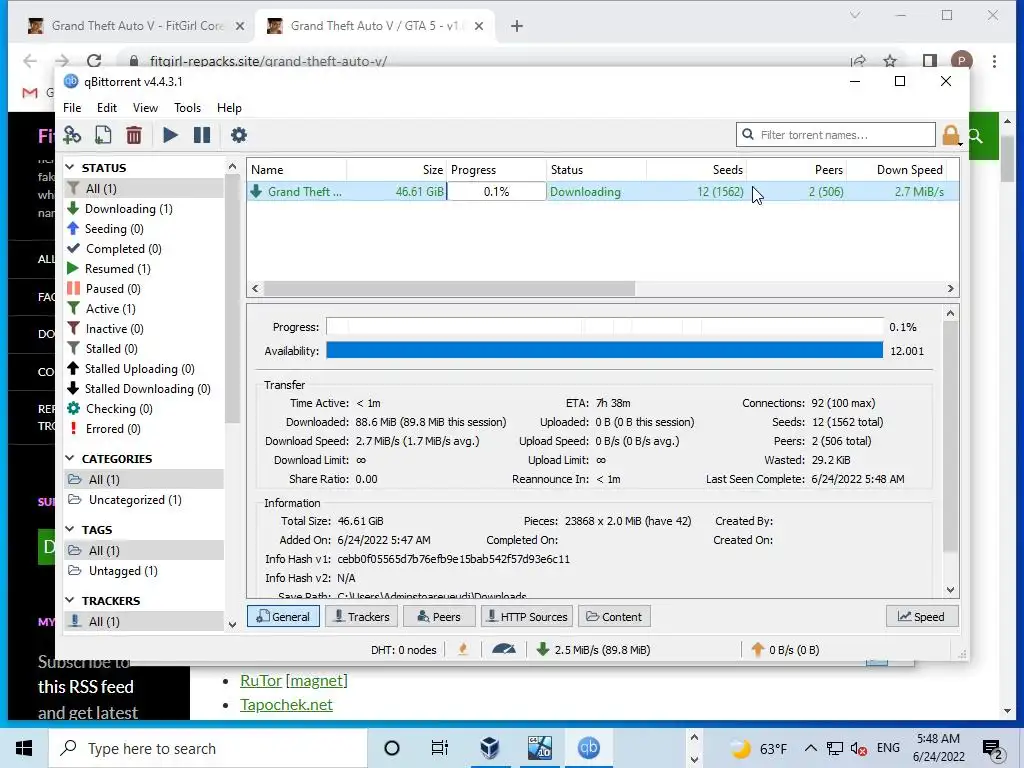Click the orange upload speed arrow in status bar
Screen dimensions: 1024x768
tap(758, 649)
